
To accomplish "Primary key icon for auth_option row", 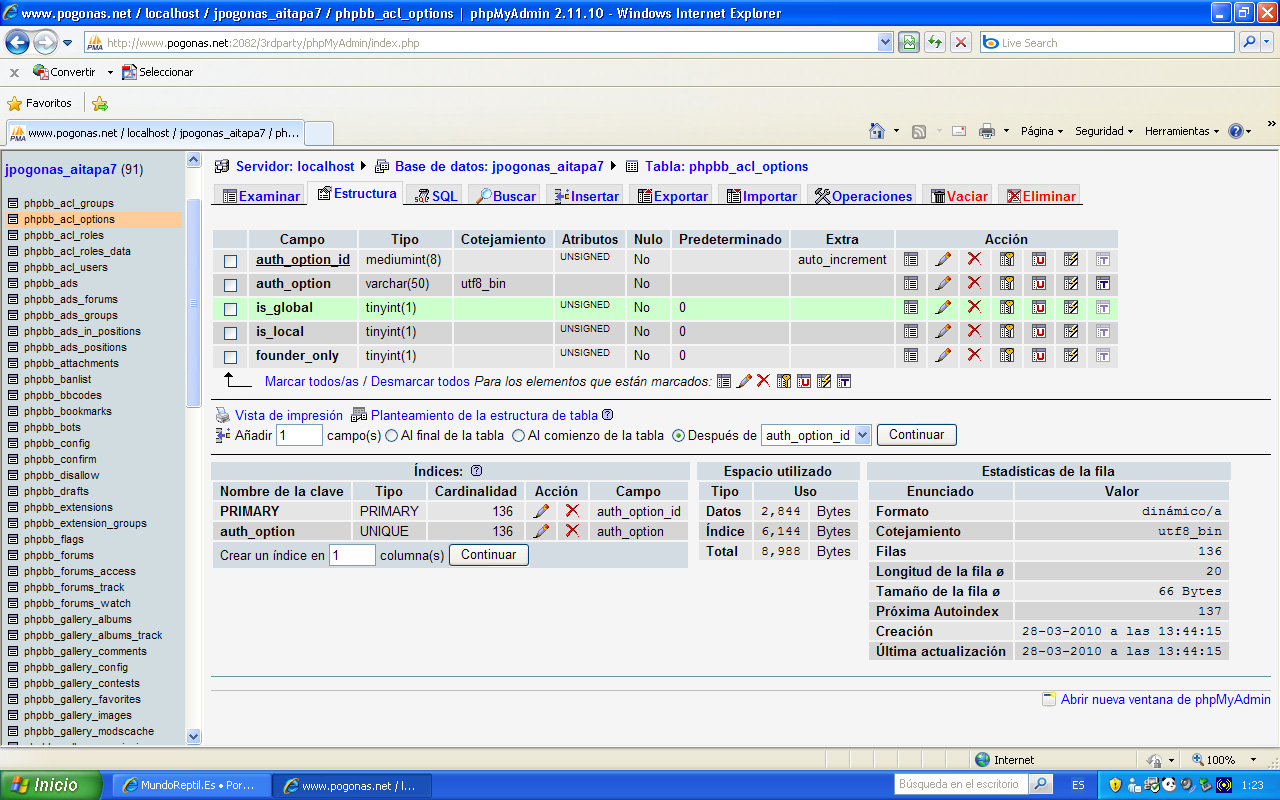I will coord(1007,283).
